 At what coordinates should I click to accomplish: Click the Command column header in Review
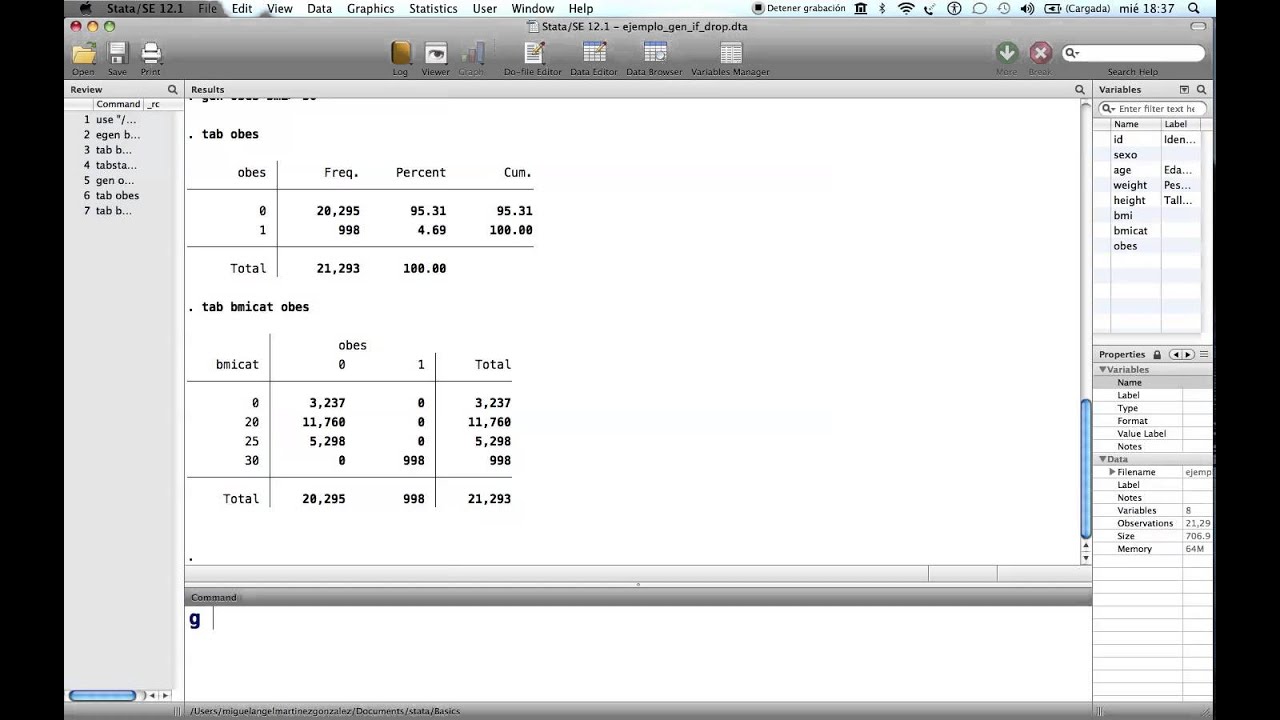[118, 104]
